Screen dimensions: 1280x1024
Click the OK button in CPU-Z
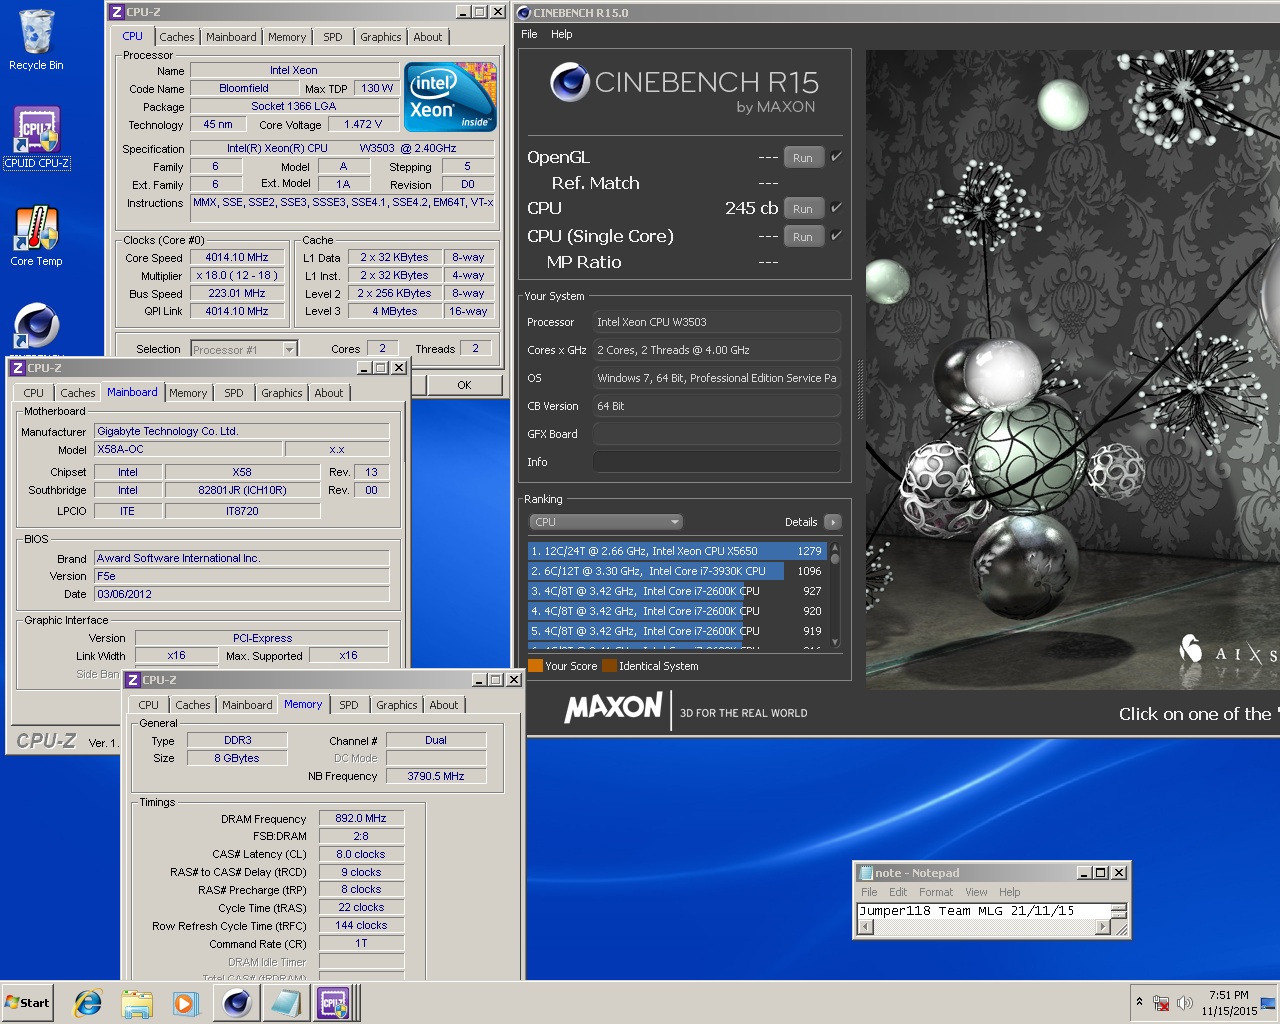[x=464, y=385]
